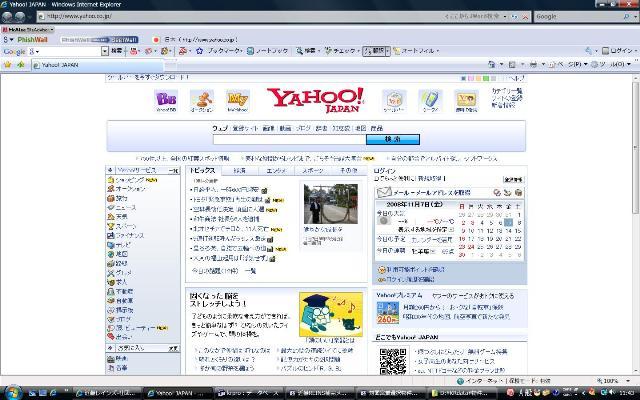Click the IE back arrow button
640x400 pixels.
pyautogui.click(x=7, y=17)
